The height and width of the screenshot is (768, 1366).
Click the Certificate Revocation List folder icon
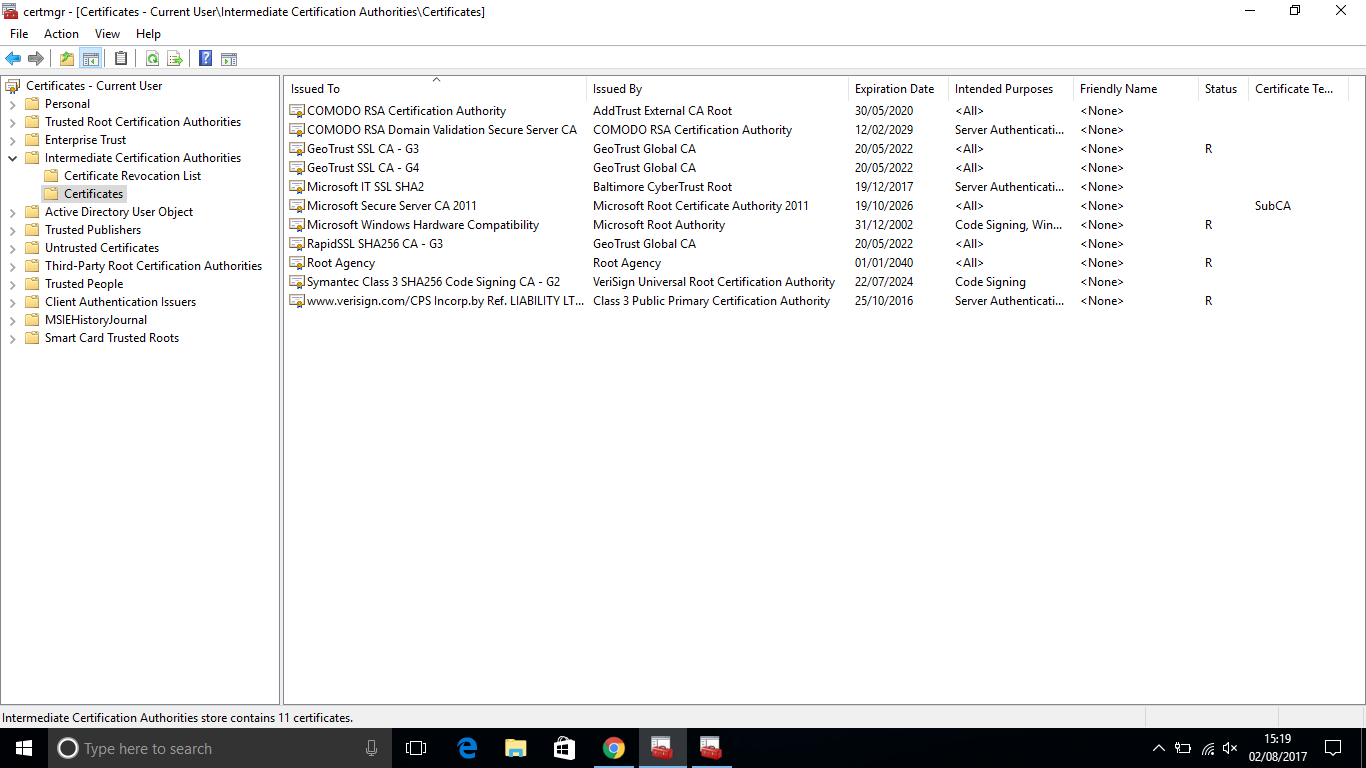click(51, 176)
